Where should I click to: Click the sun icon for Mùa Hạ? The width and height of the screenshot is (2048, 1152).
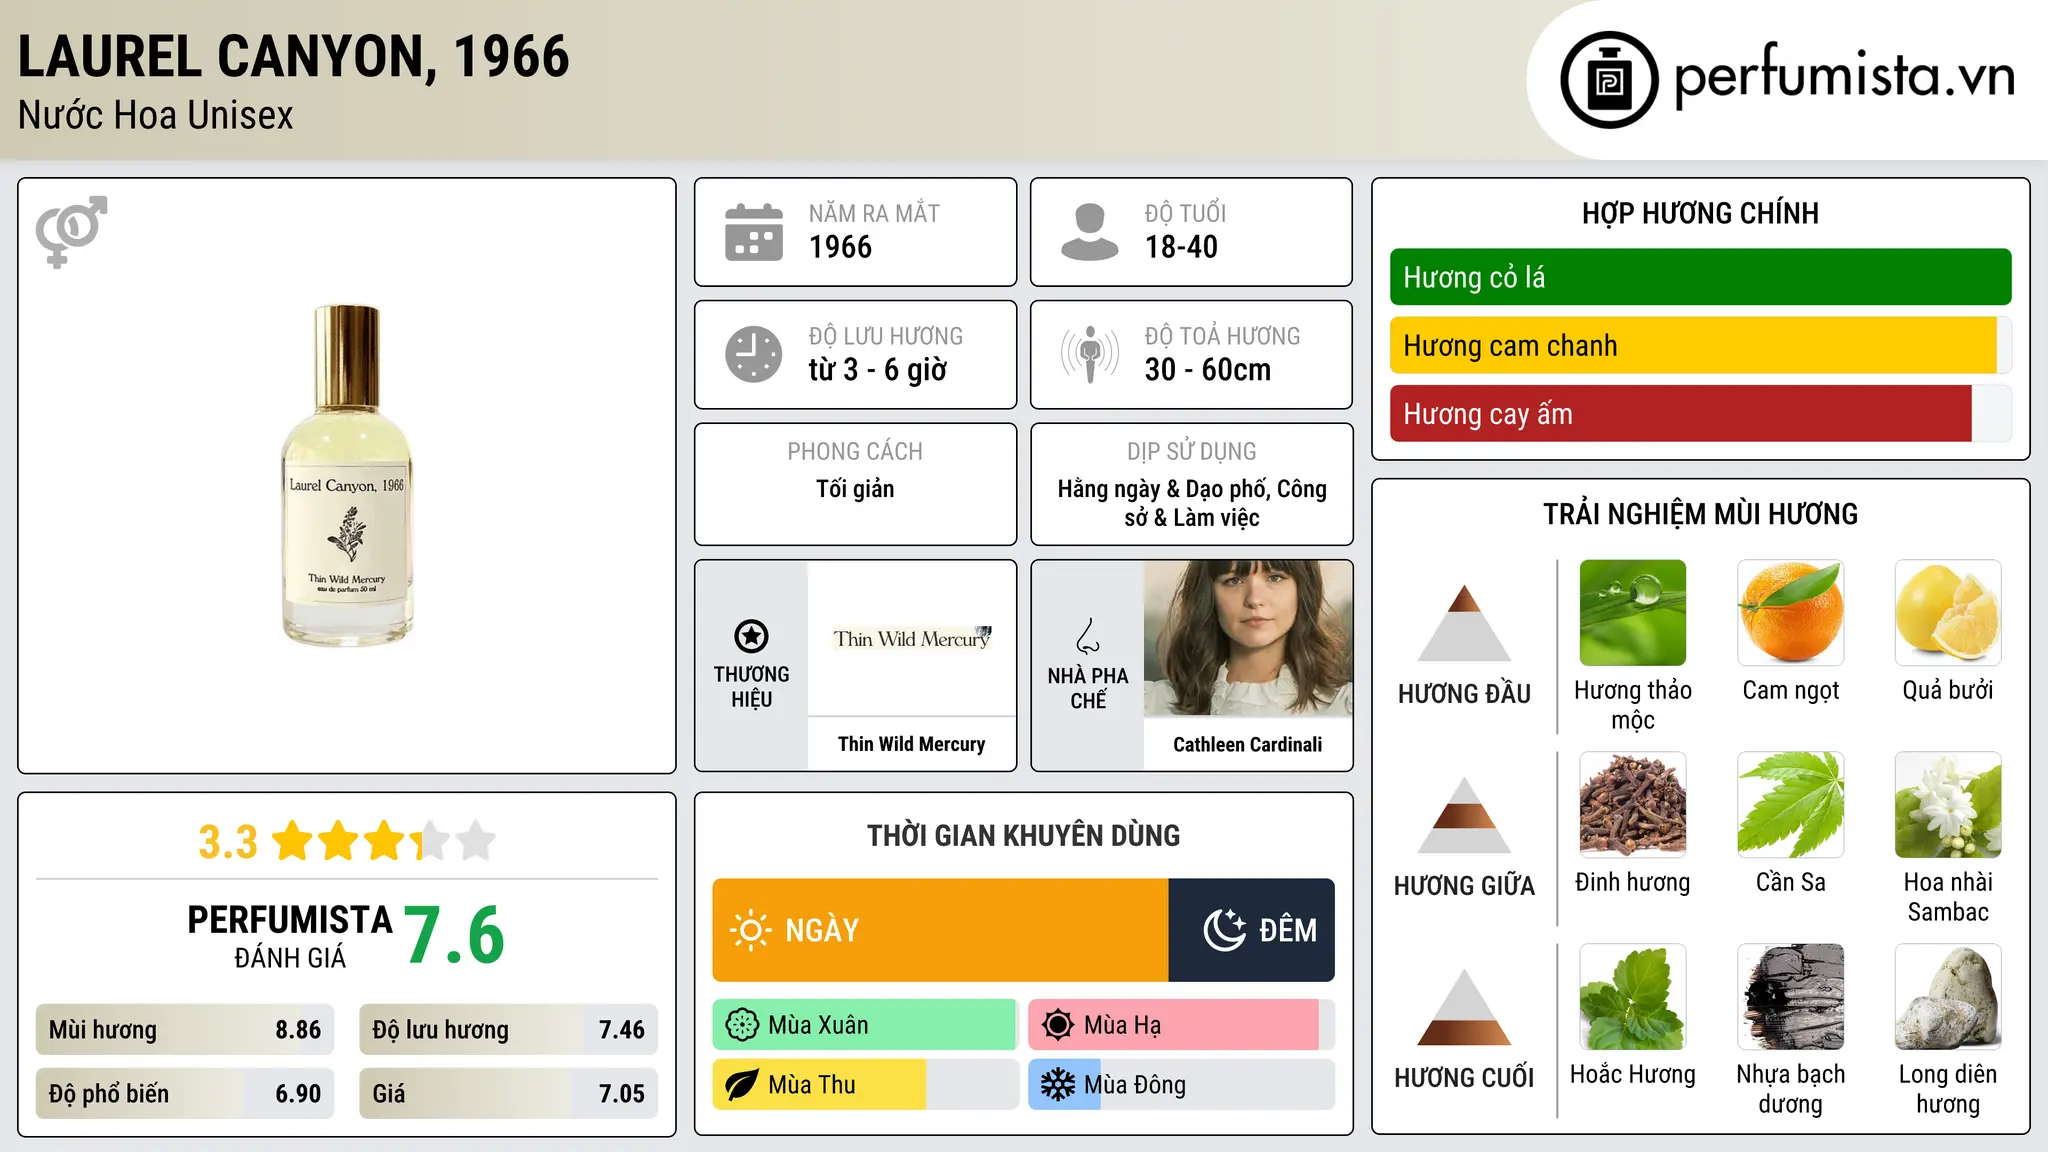coord(1058,1025)
